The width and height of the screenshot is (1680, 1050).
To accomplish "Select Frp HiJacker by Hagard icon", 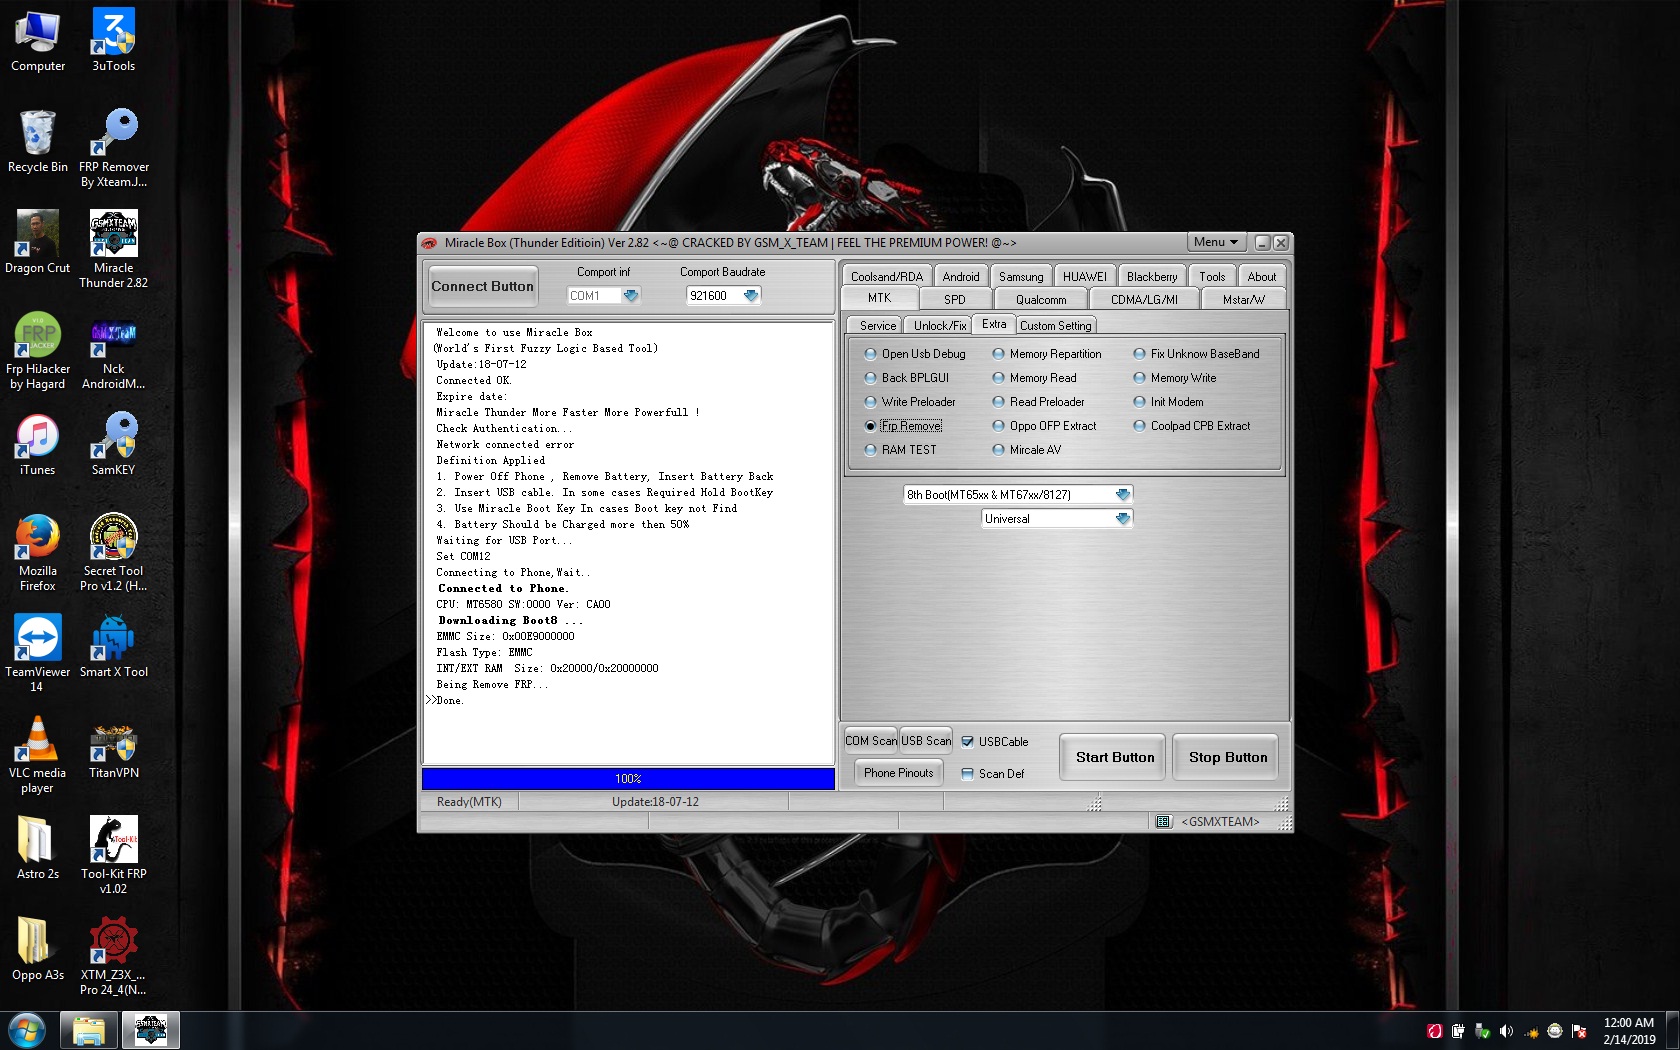I will (x=38, y=351).
